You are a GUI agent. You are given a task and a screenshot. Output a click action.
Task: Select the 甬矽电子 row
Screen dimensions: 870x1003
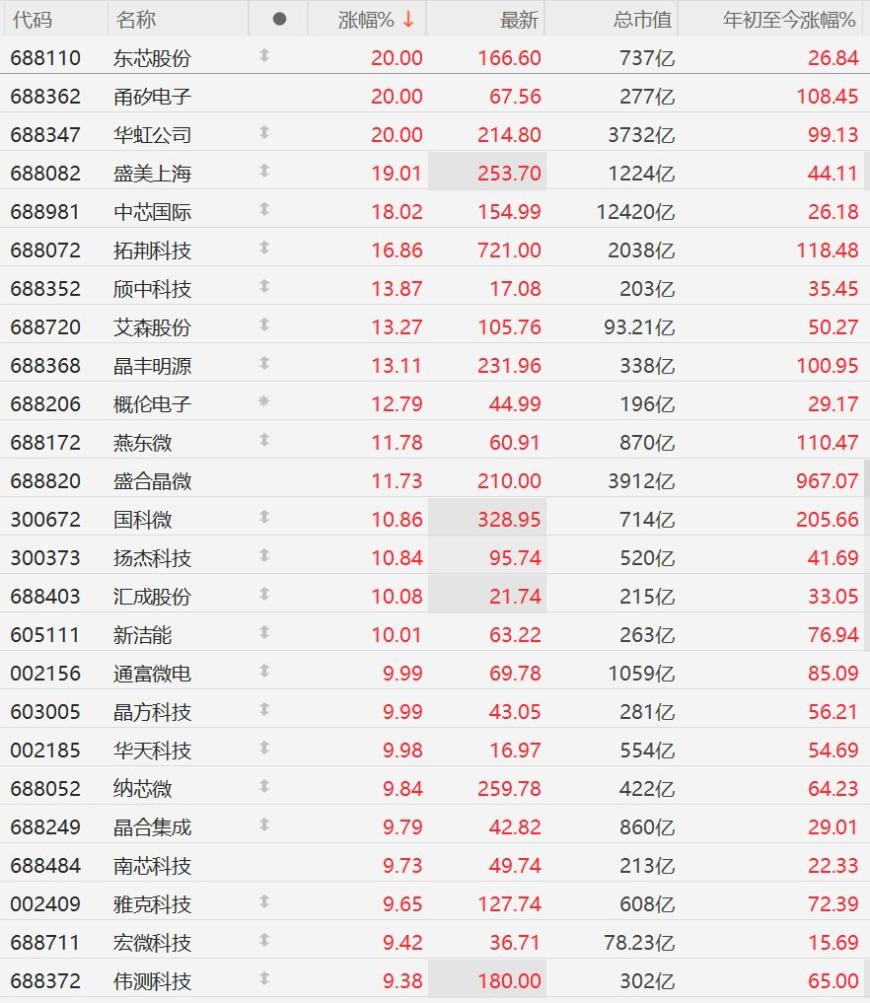(x=435, y=96)
